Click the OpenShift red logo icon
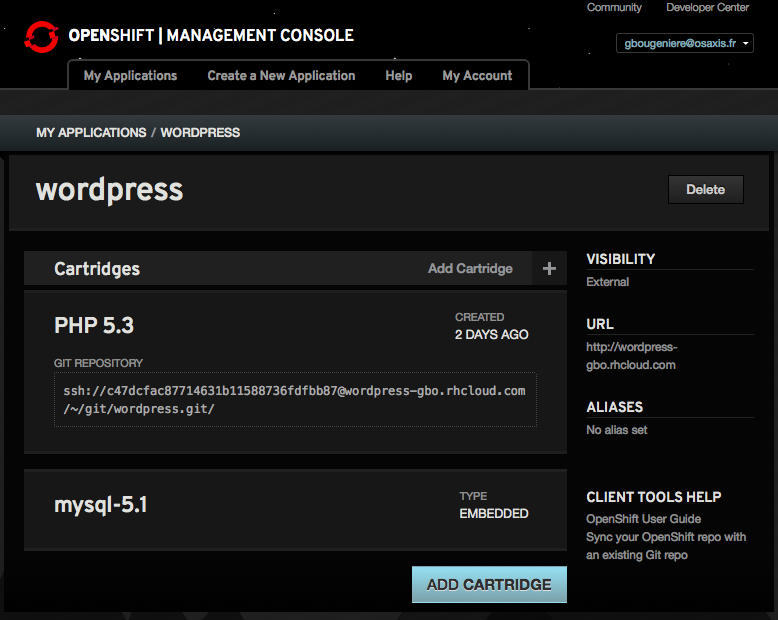 (42, 37)
